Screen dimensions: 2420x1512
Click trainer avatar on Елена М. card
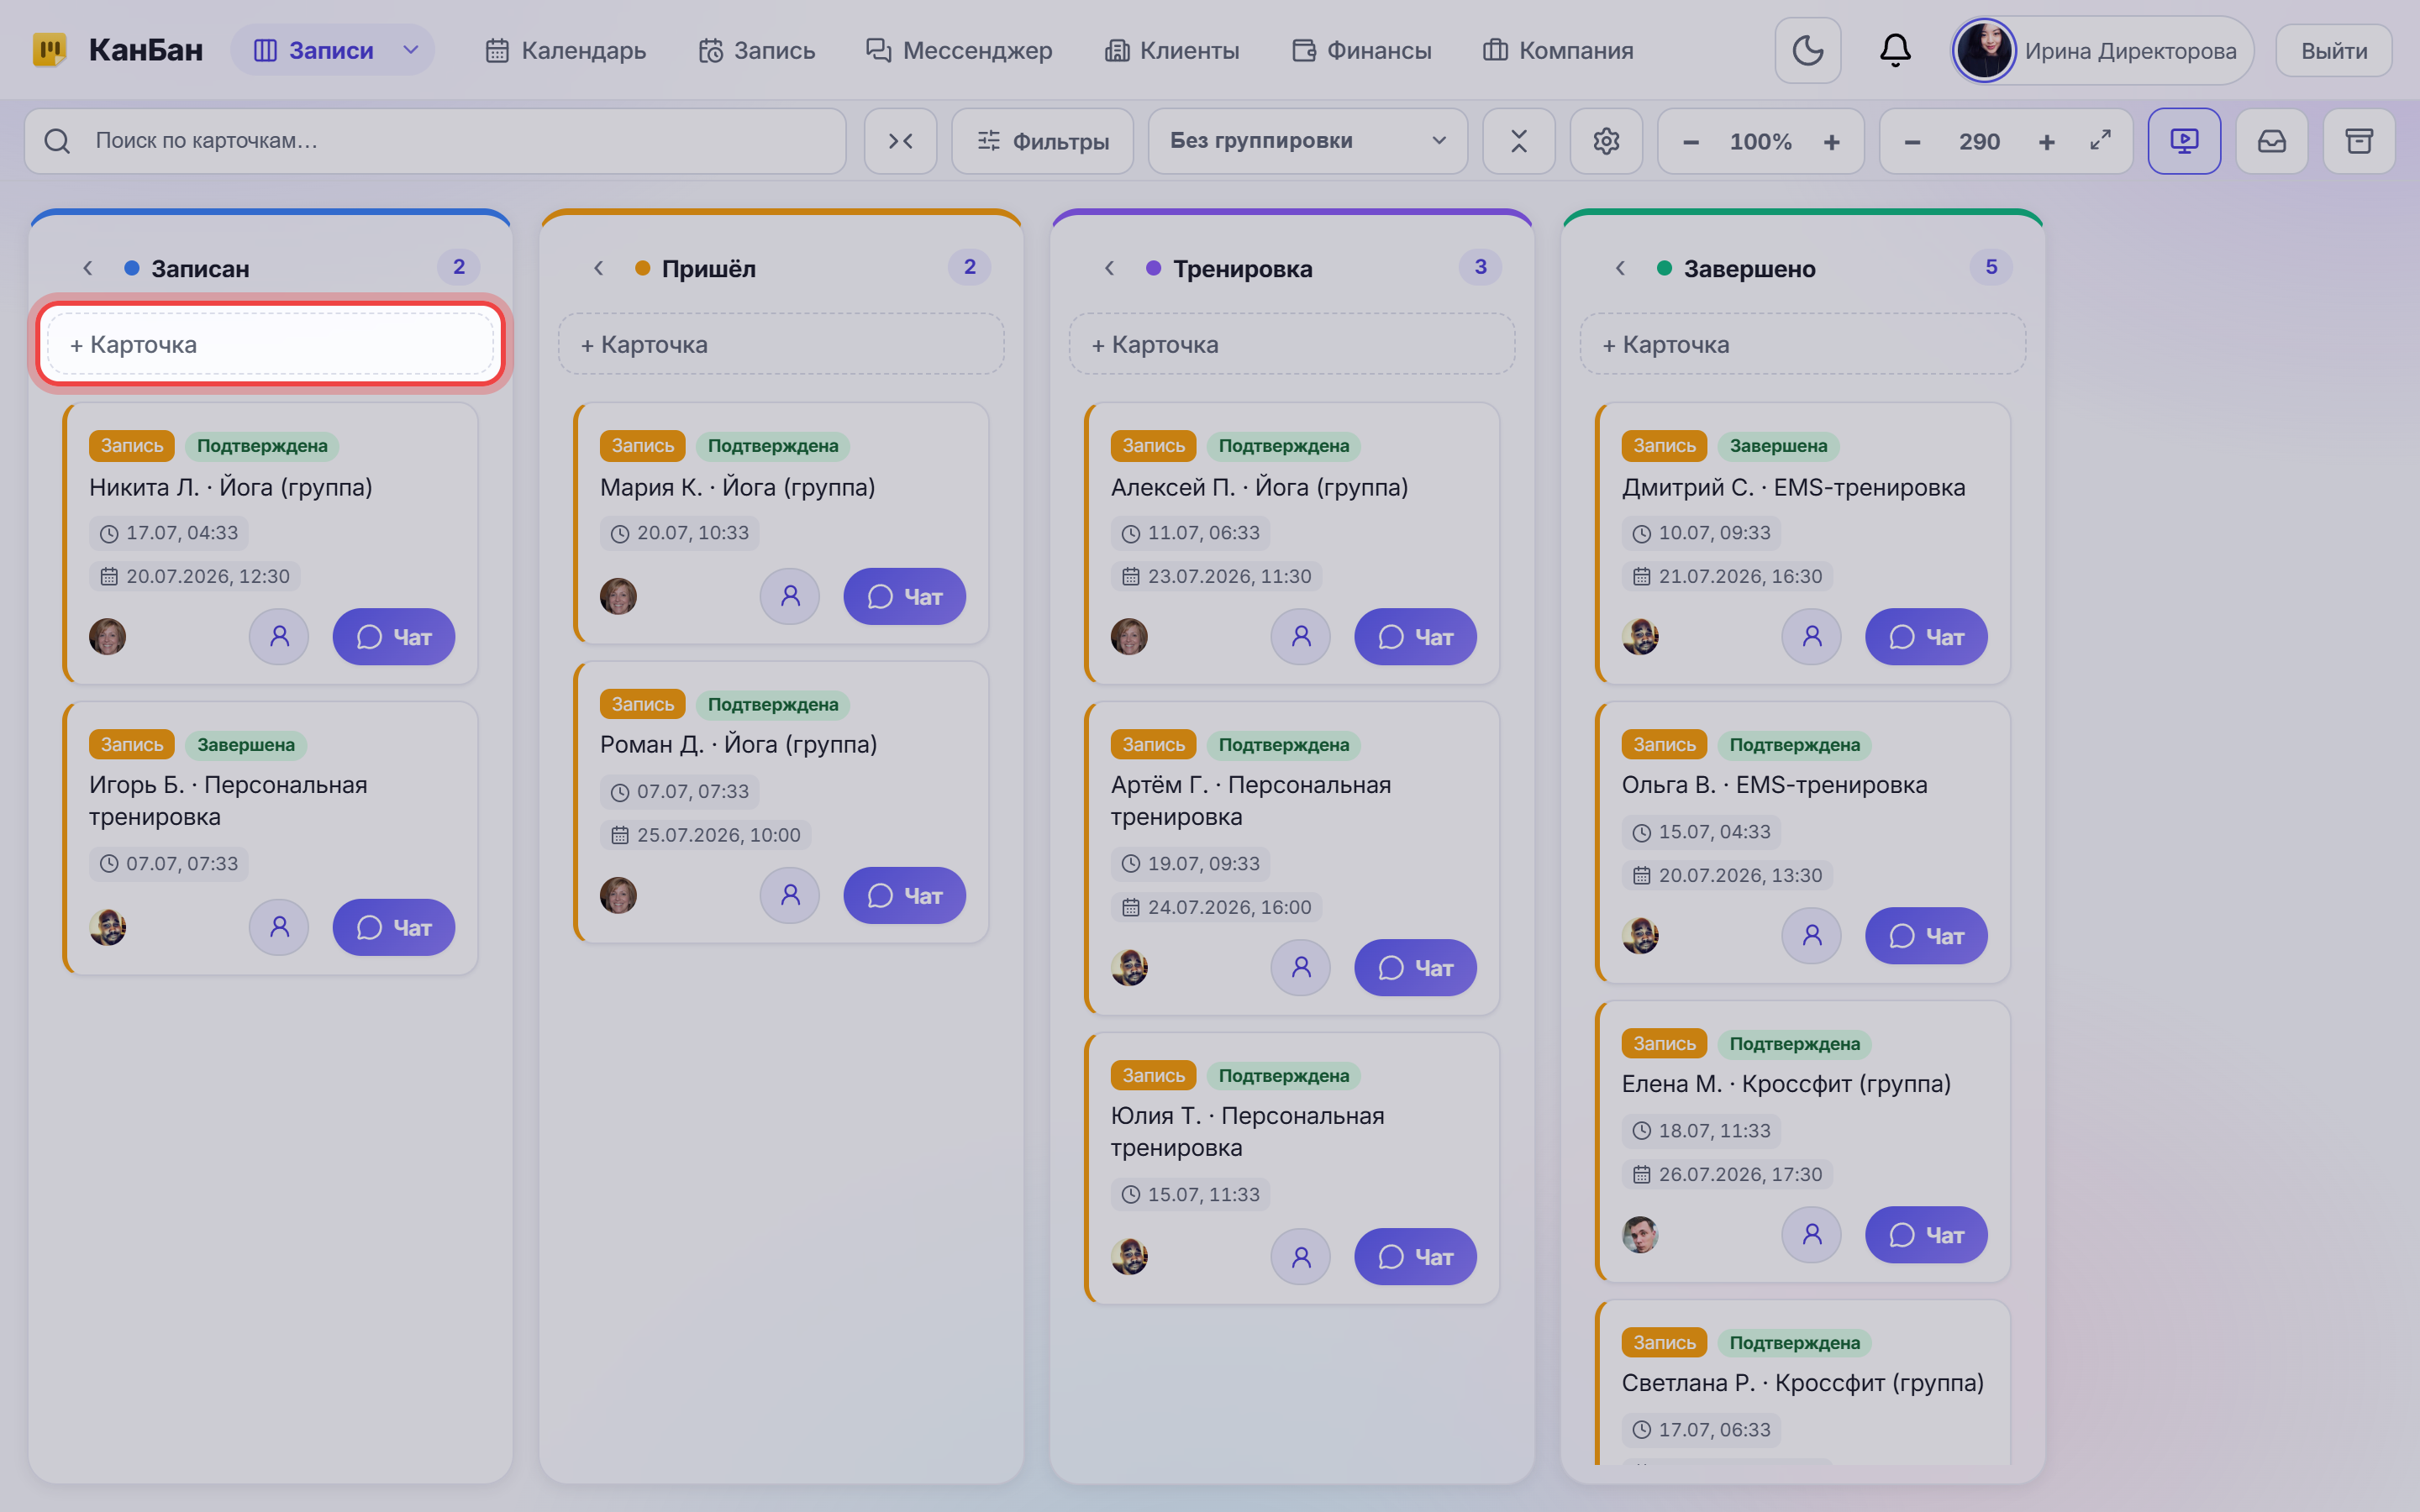click(1640, 1236)
